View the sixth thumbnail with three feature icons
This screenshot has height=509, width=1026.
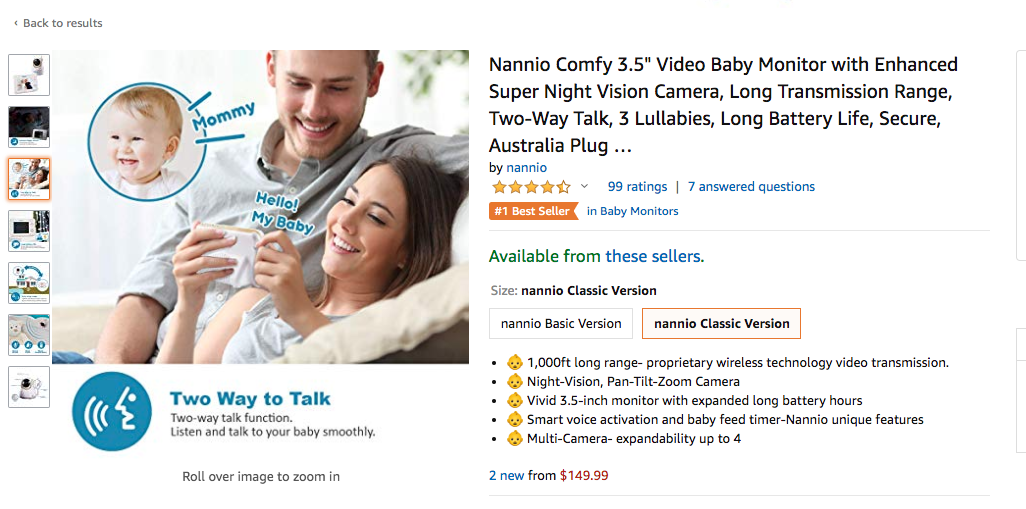pos(29,335)
